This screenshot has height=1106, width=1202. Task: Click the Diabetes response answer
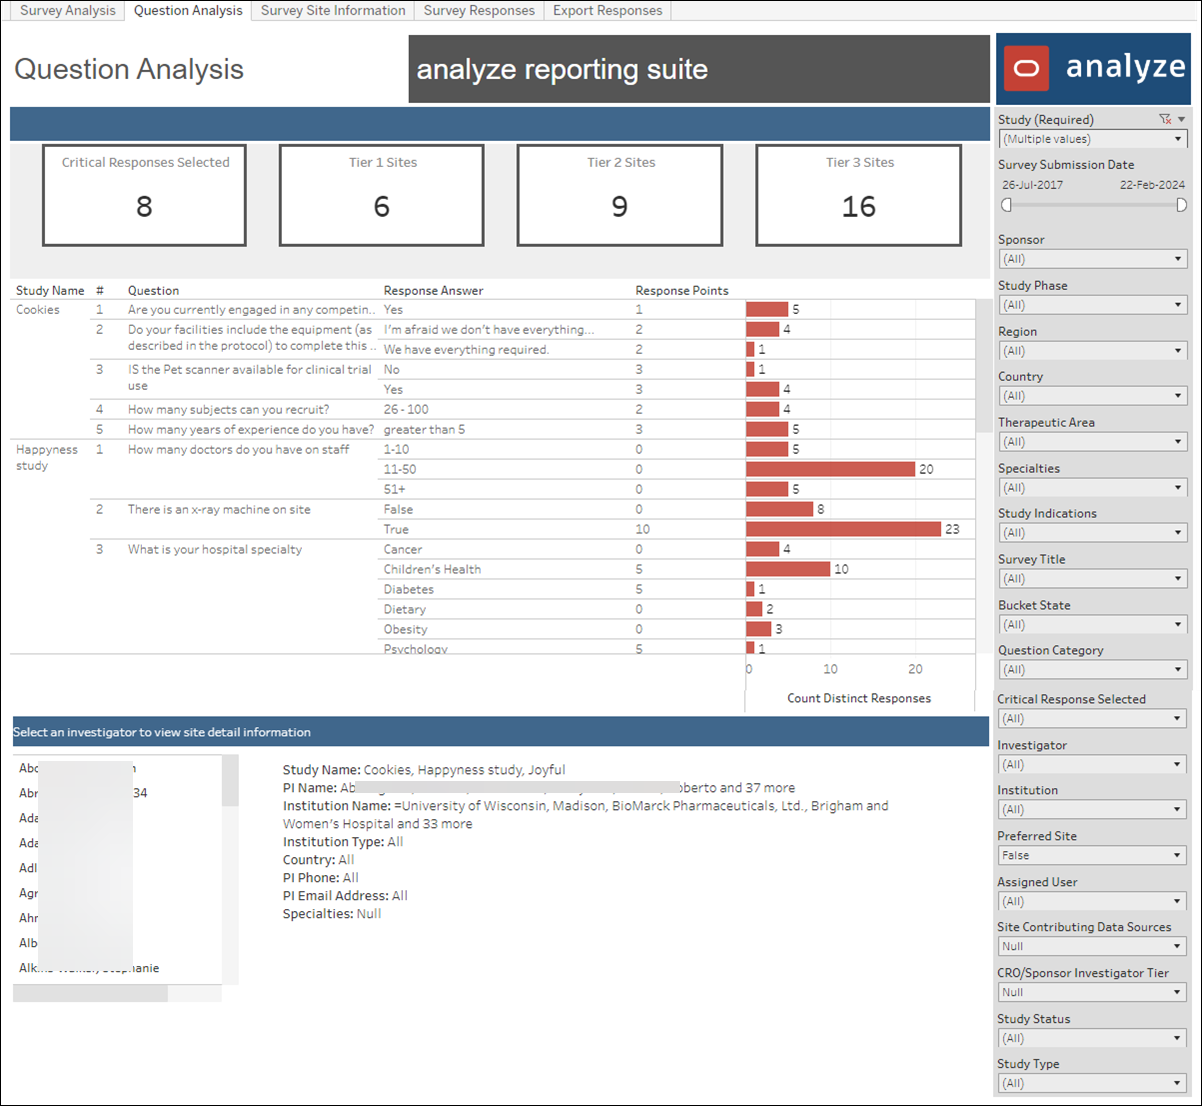[x=409, y=590]
